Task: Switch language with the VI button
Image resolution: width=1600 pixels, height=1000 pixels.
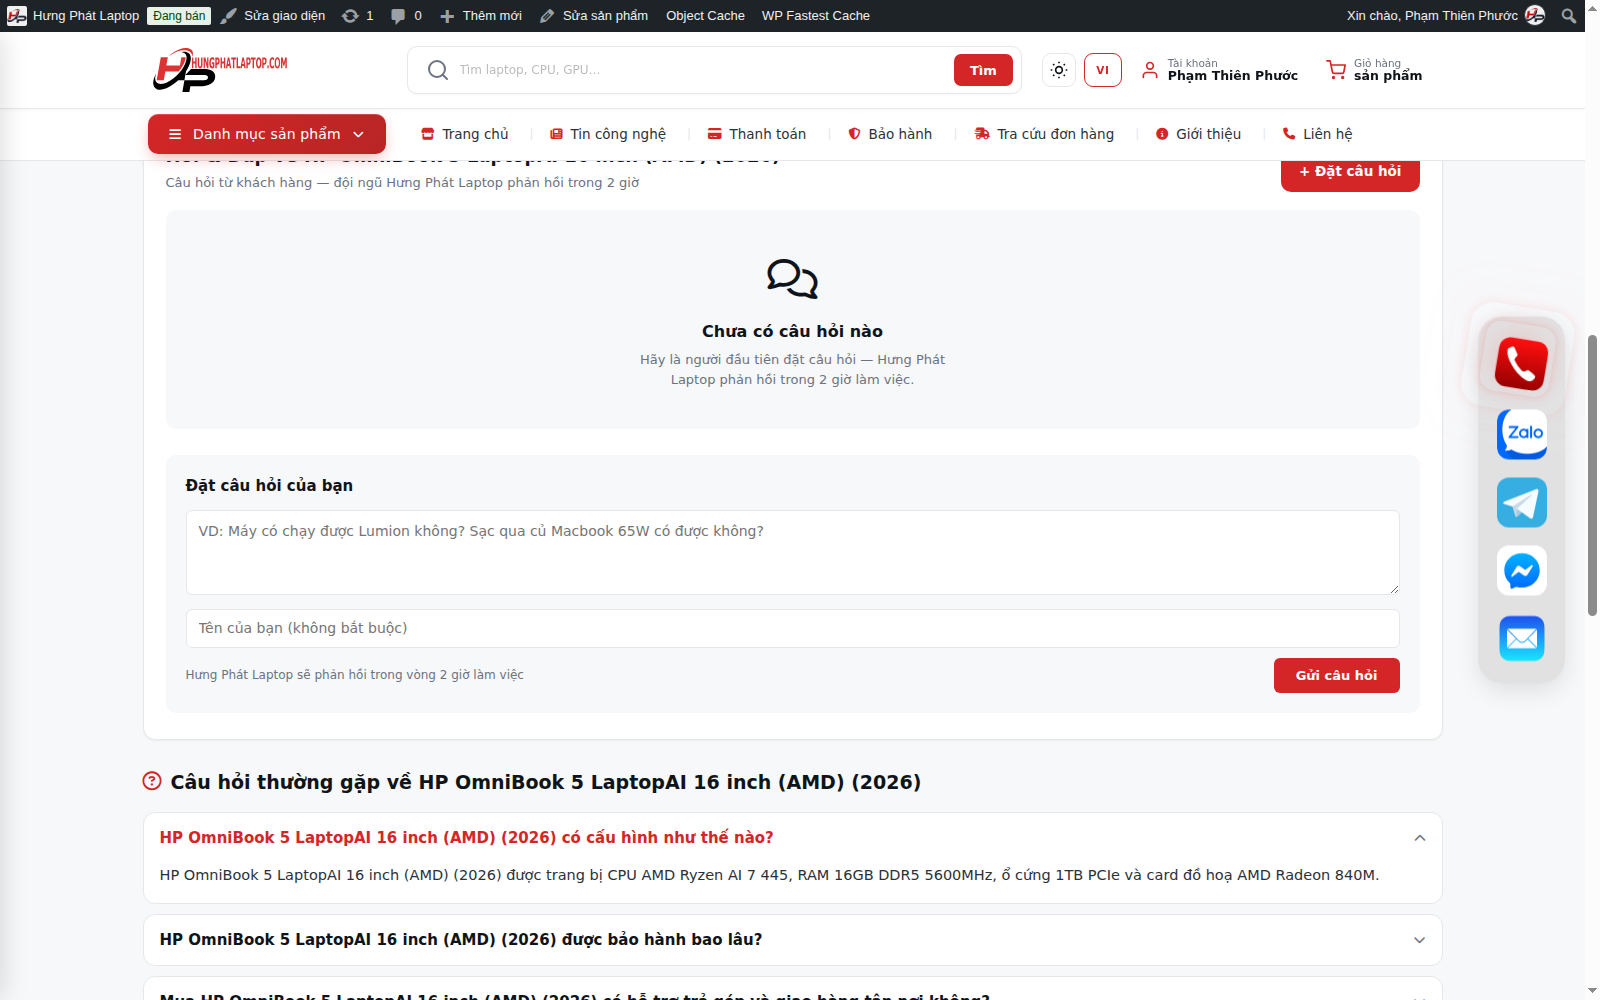Action: point(1102,70)
